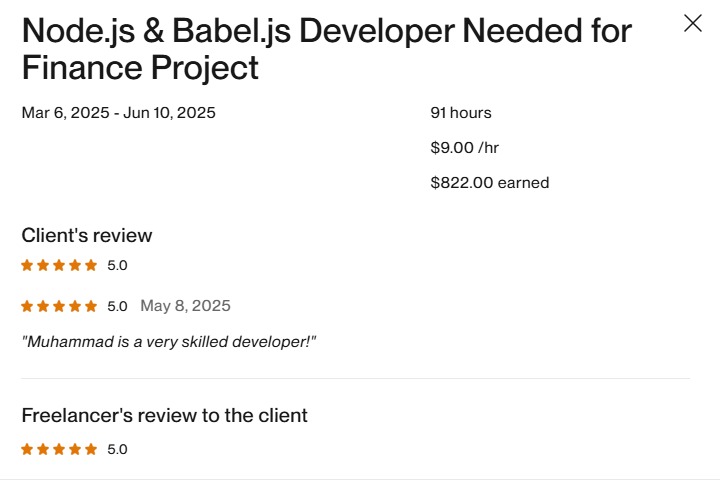Click the Client's review heading
The height and width of the screenshot is (481, 720).
(x=87, y=236)
